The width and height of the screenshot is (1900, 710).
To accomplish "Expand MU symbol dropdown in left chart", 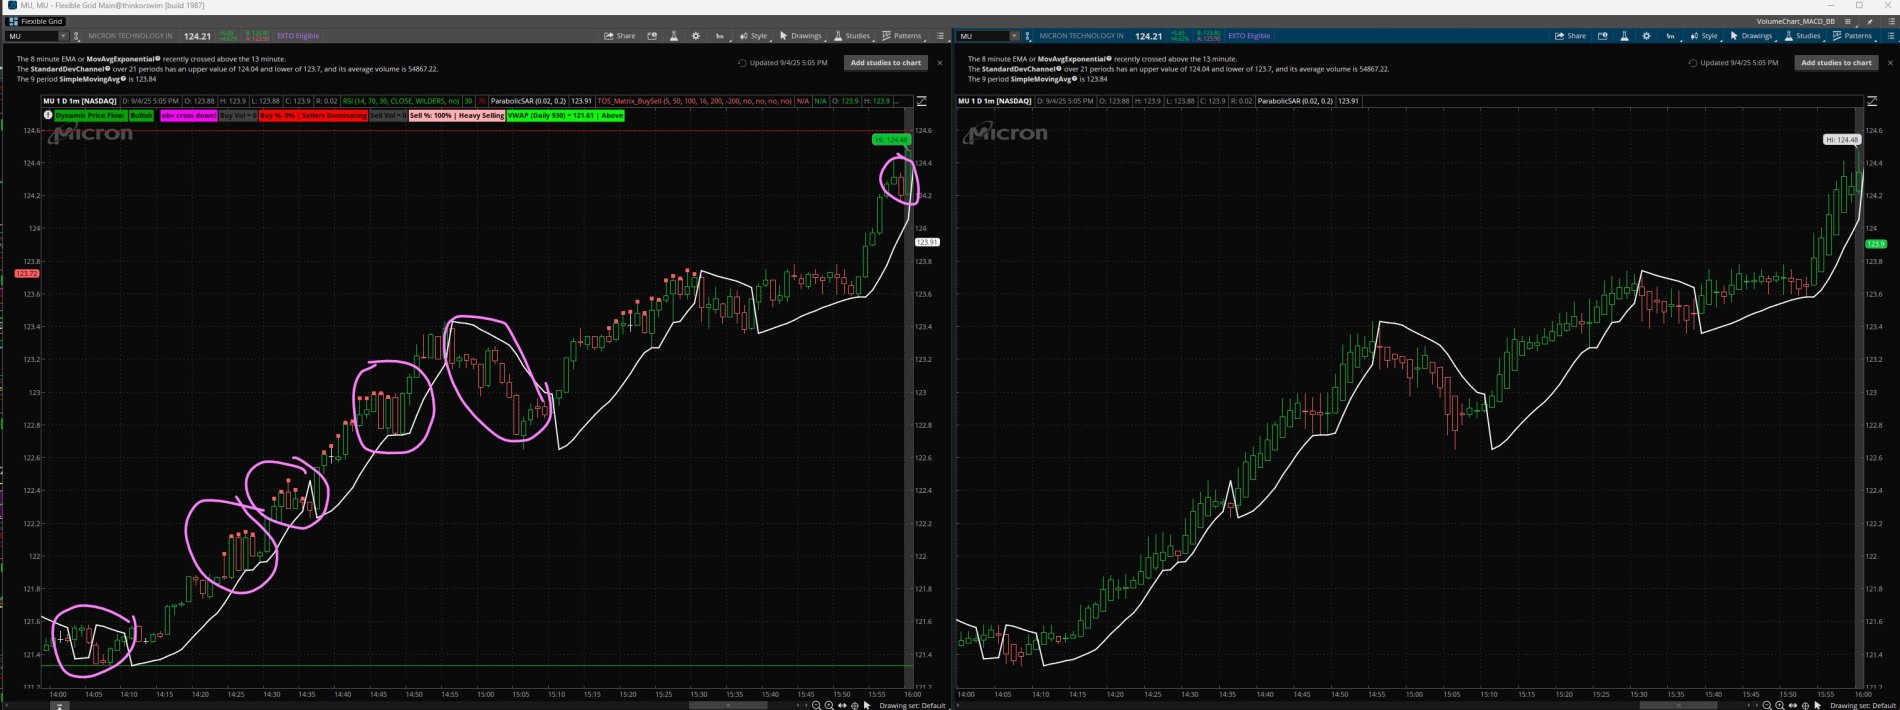I will tap(63, 36).
